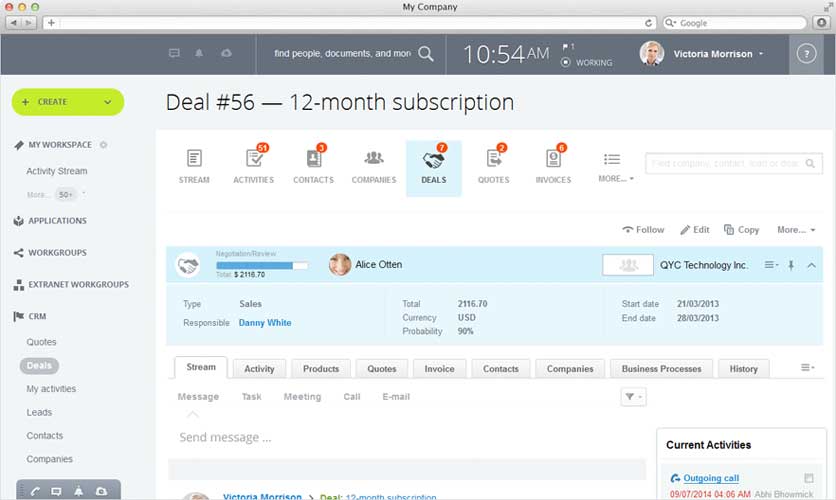Open the Quotes icon in CRM toolbar
The height and width of the screenshot is (500, 836).
tap(493, 160)
